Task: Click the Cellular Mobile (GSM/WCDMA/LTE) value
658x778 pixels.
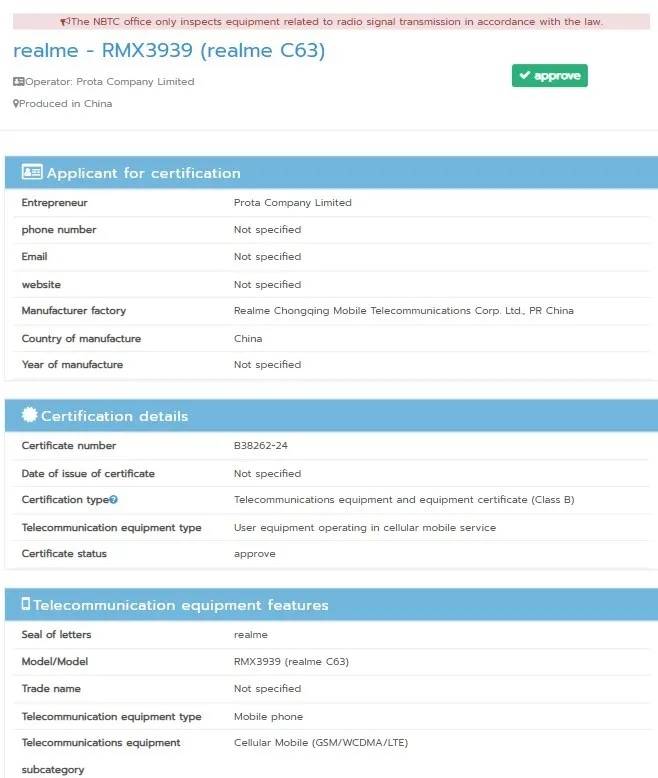Action: (x=320, y=743)
